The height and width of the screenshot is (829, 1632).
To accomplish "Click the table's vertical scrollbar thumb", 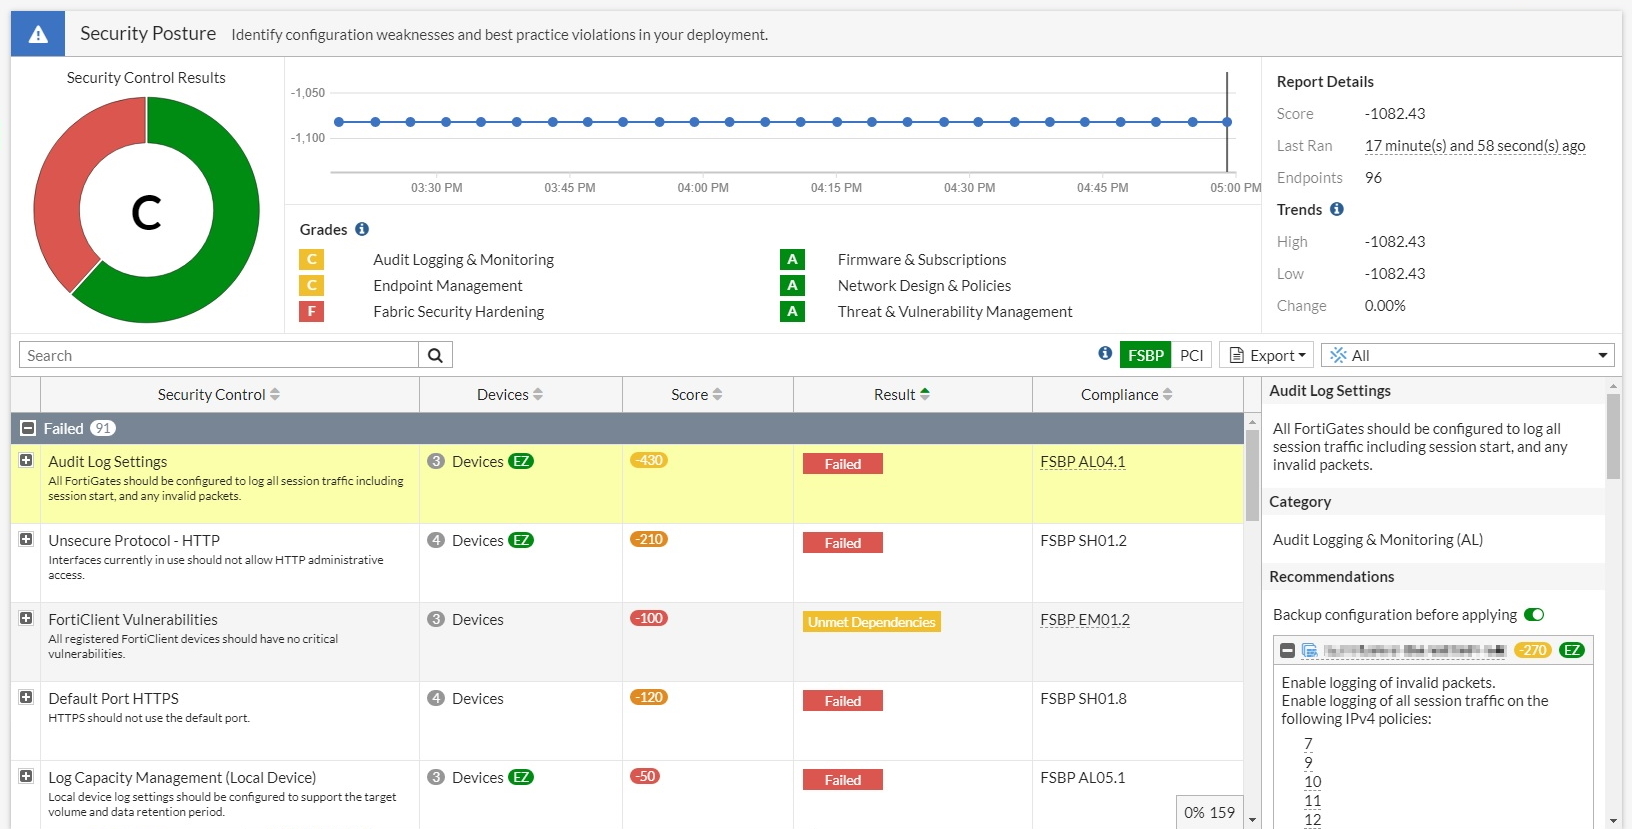I will pyautogui.click(x=1252, y=475).
